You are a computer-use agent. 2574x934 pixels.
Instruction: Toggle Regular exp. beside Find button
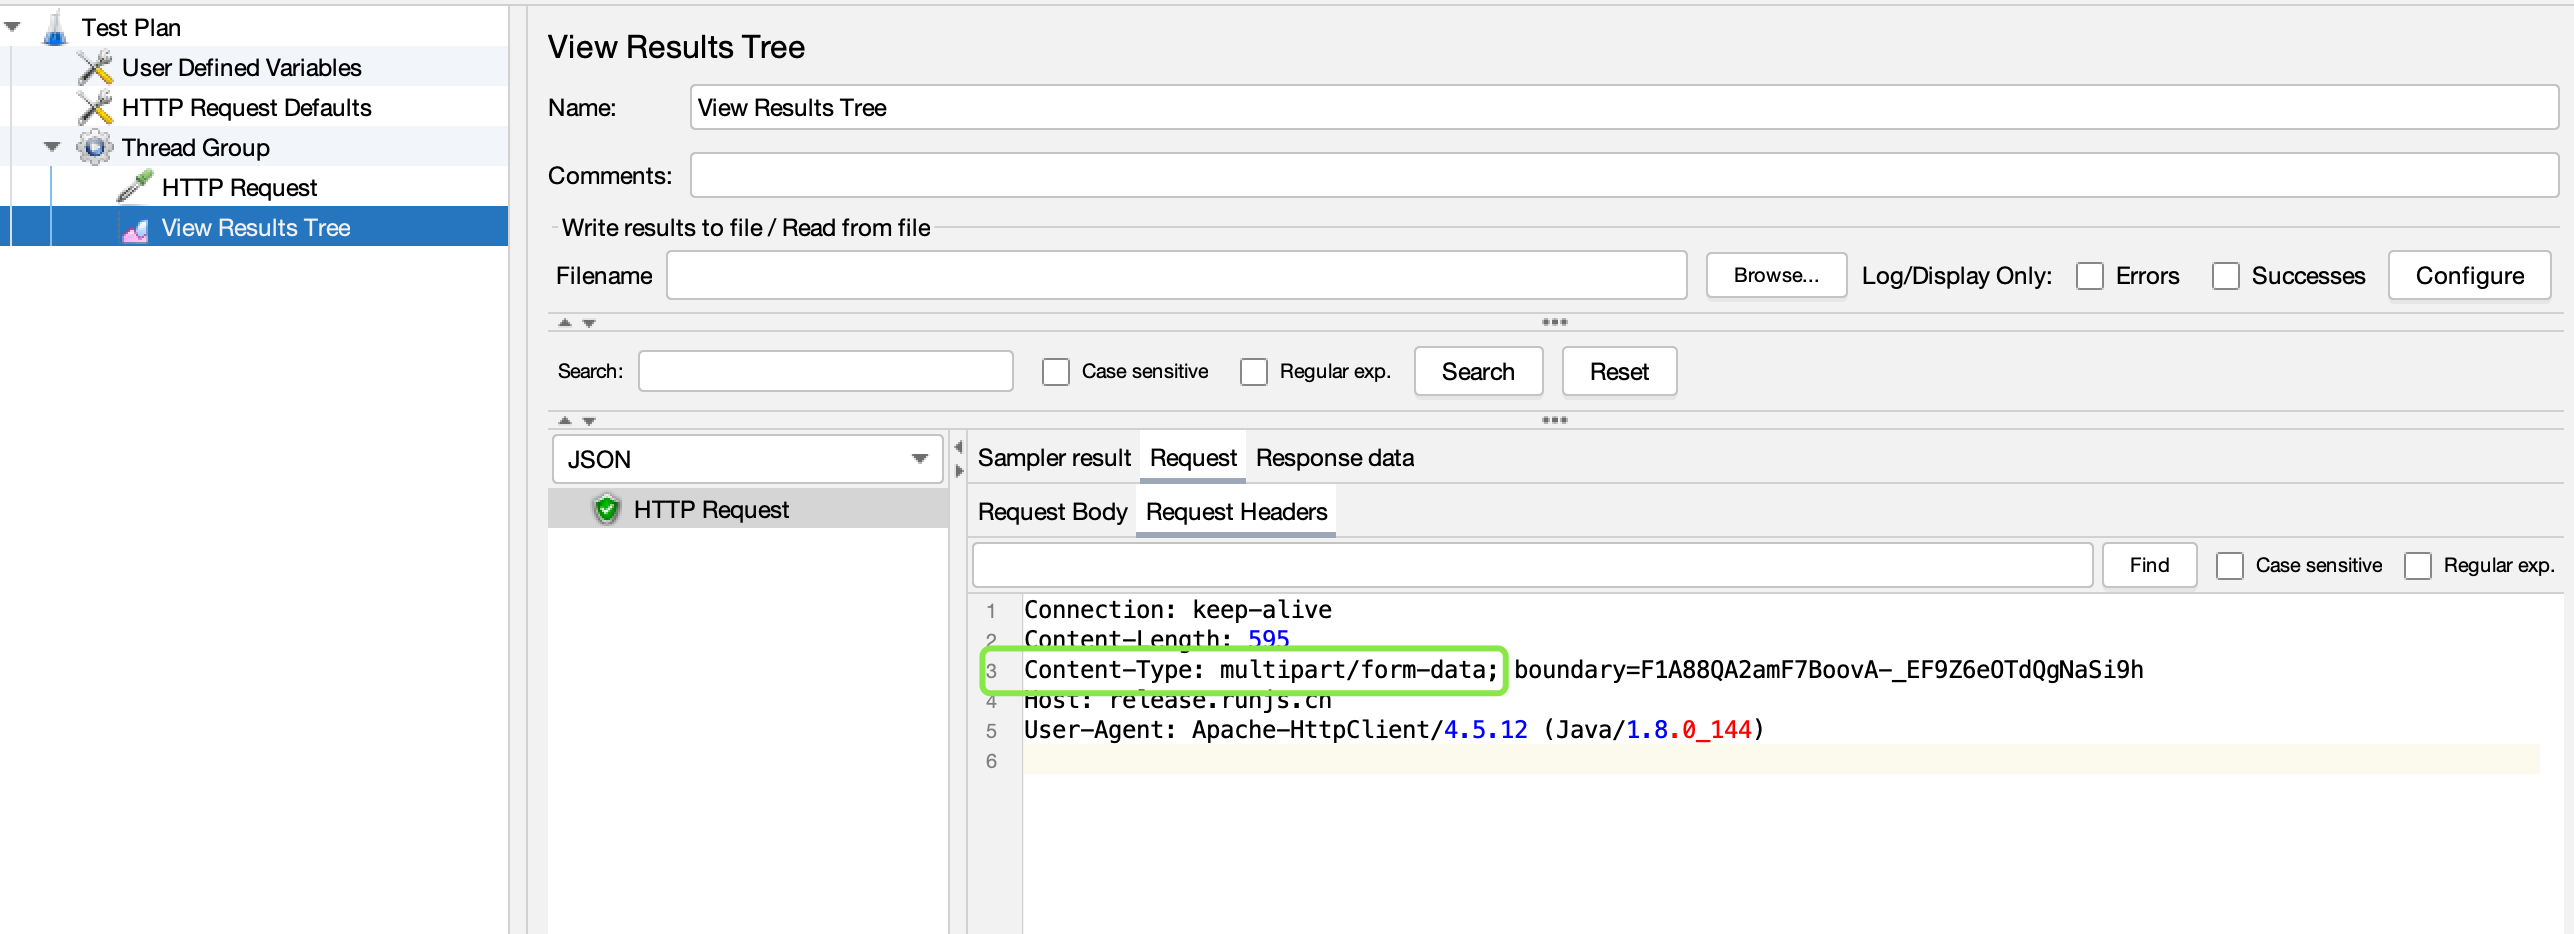click(x=2418, y=566)
